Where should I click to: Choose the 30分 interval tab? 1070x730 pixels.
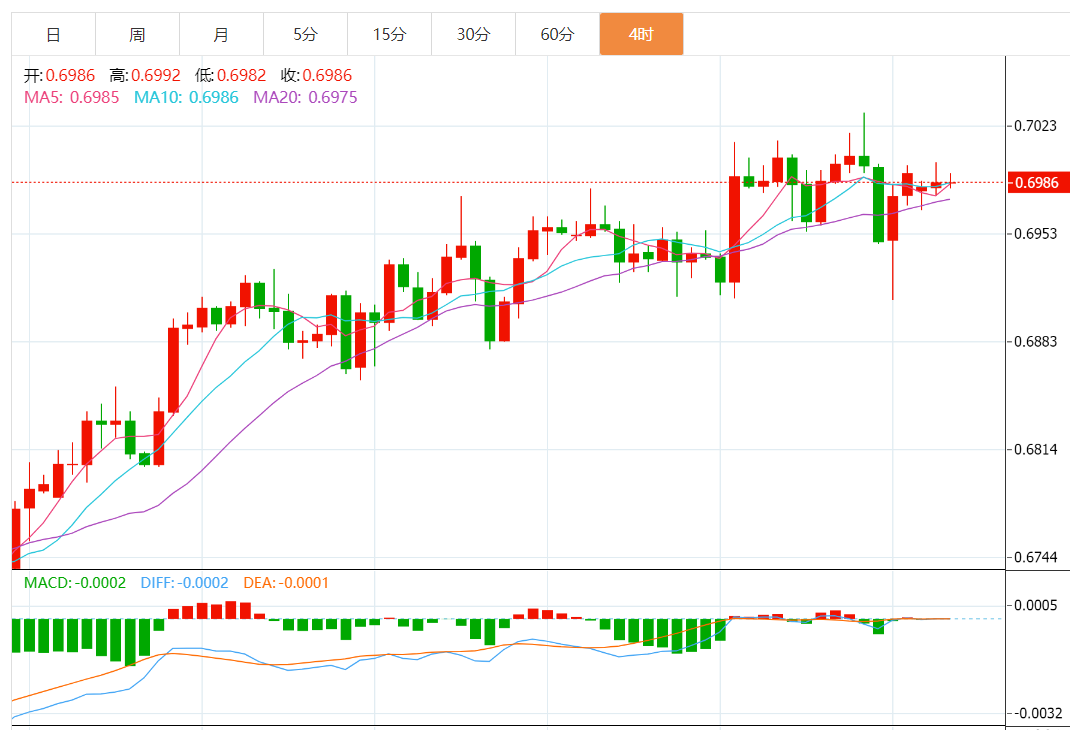(x=474, y=35)
